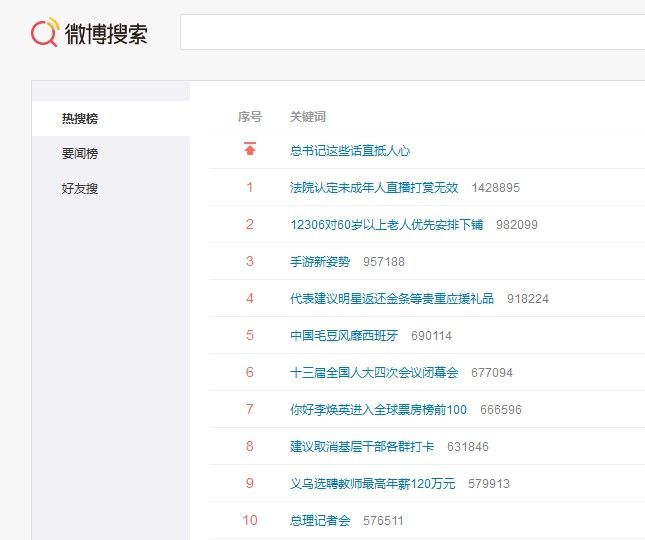Open pinned topic 总书记这些话直抵人心

coord(350,151)
